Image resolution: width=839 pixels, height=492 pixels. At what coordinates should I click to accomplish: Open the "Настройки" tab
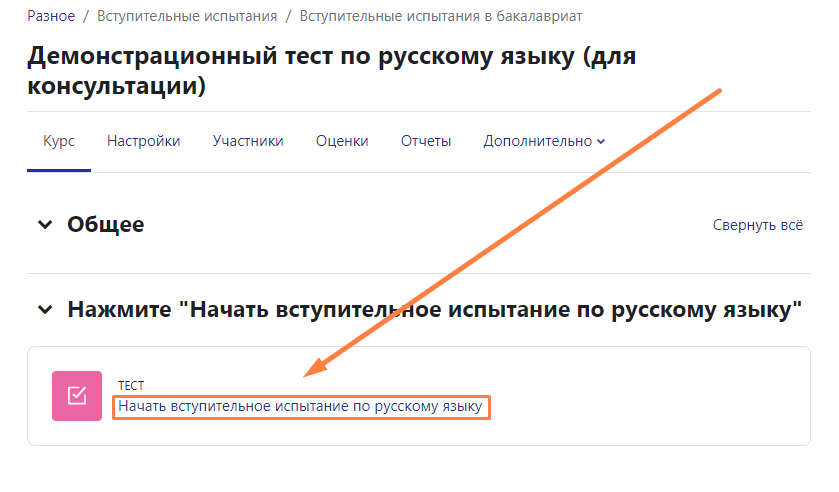click(143, 141)
